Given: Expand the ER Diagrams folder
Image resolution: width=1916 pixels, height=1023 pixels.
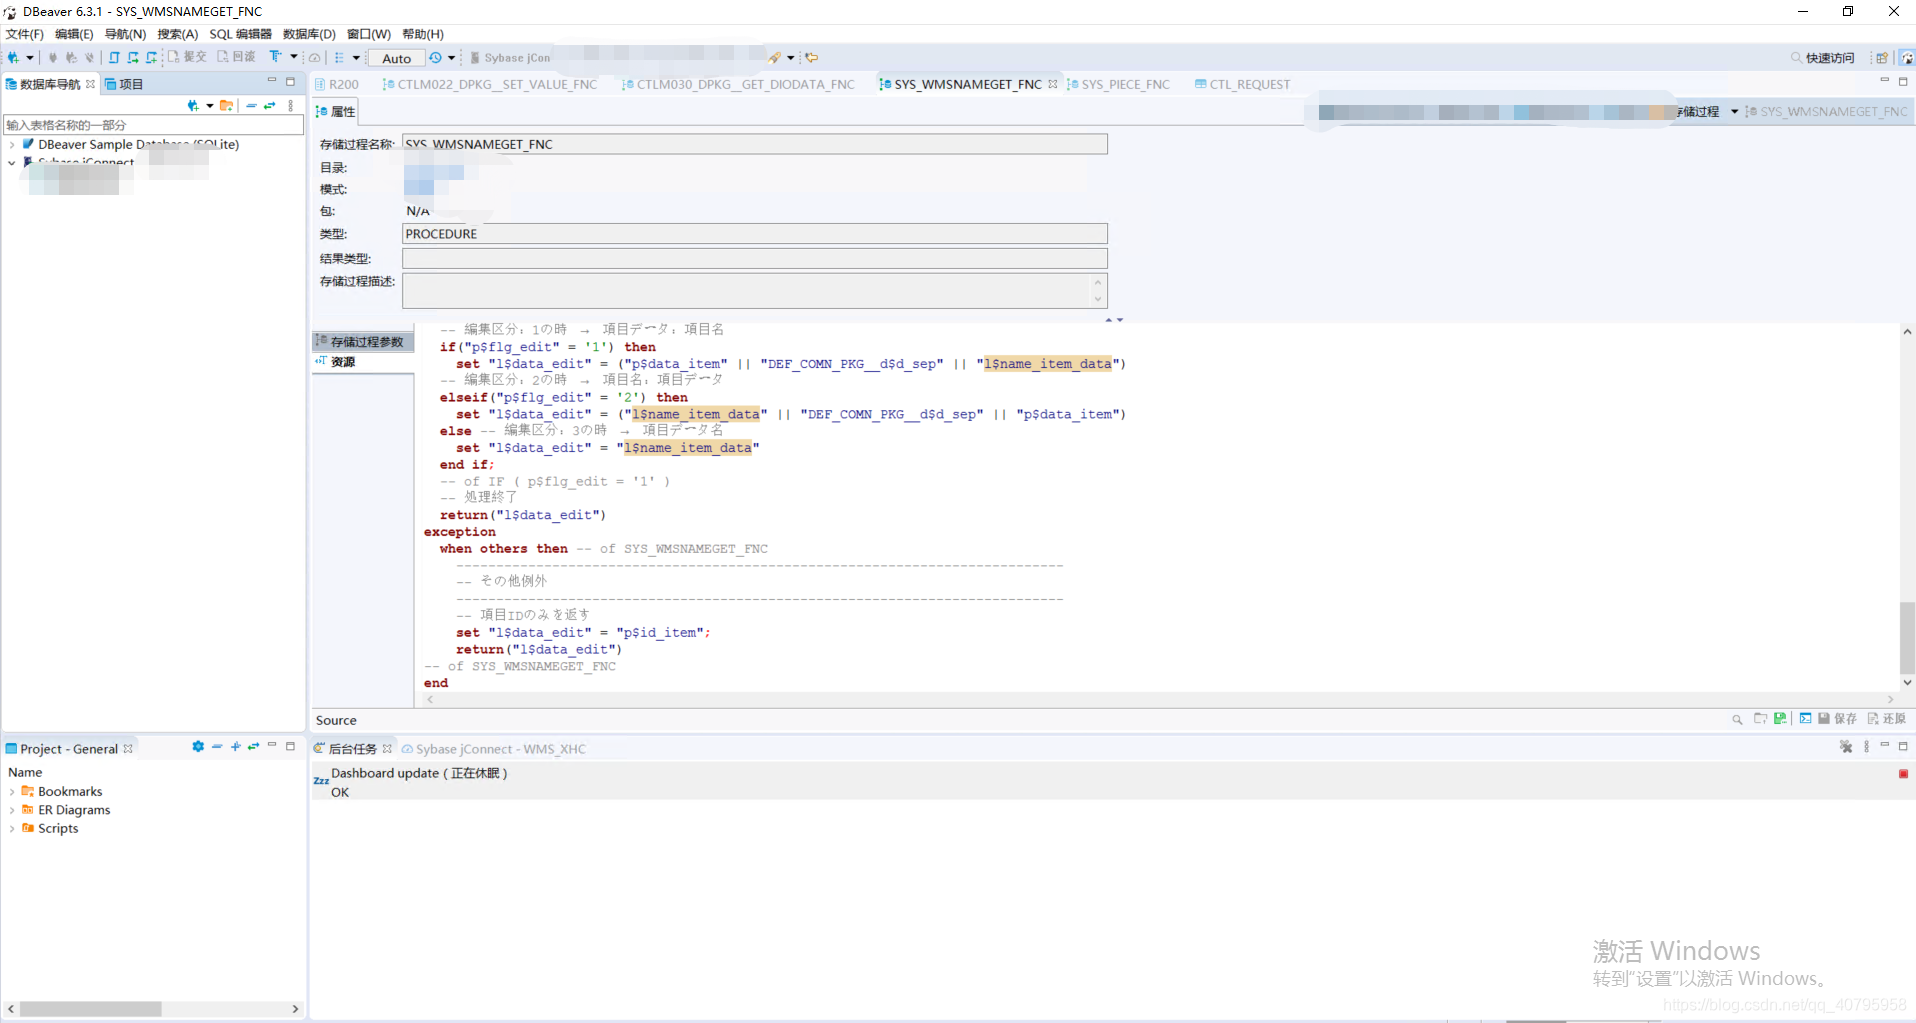Looking at the screenshot, I should click(x=12, y=811).
